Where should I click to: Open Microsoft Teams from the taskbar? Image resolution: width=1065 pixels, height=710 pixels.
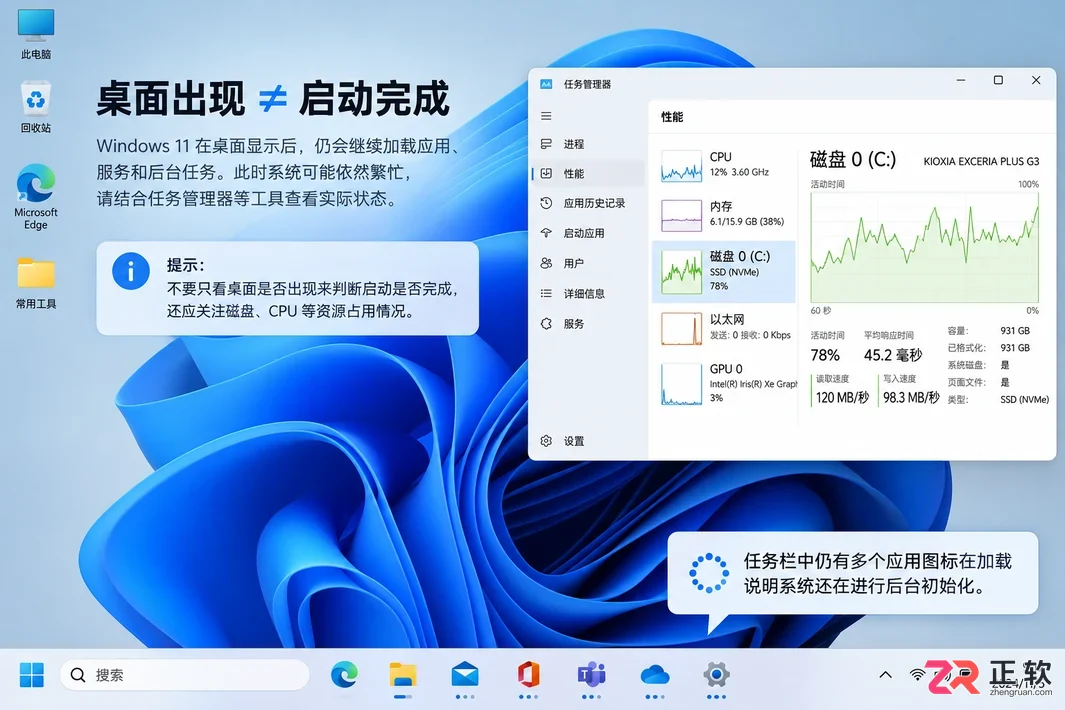tap(591, 675)
